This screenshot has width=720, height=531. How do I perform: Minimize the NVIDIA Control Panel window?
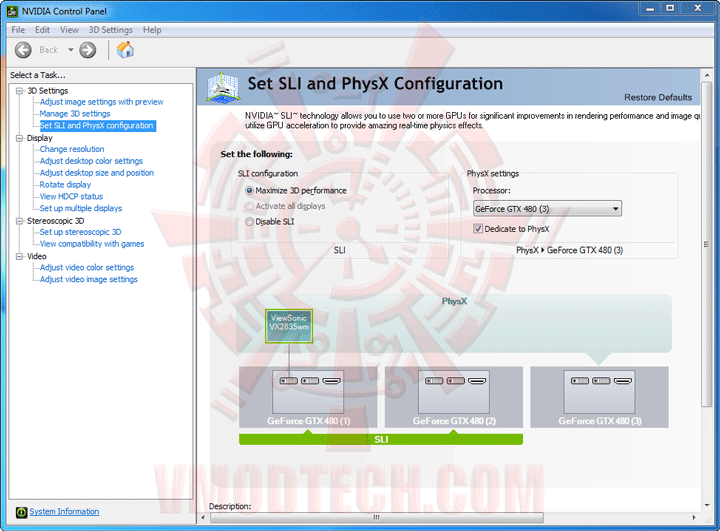[650, 8]
